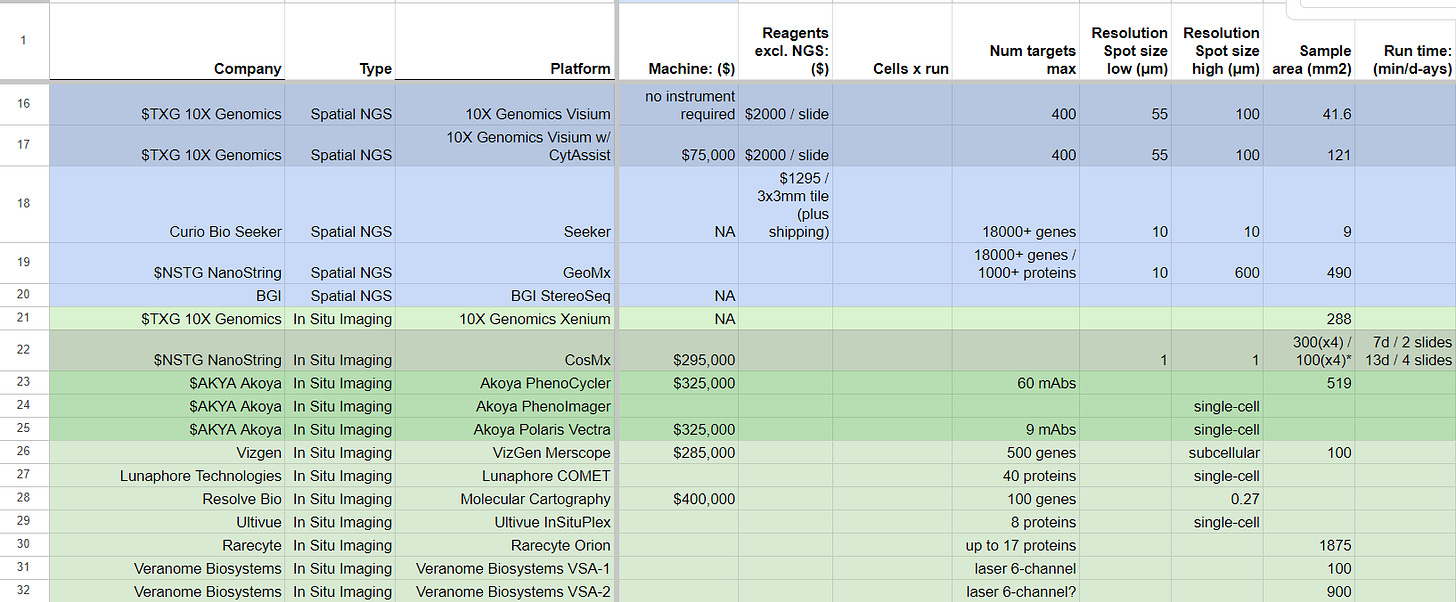
Task: Click the '0.27' resolution cell
Action: point(1217,498)
